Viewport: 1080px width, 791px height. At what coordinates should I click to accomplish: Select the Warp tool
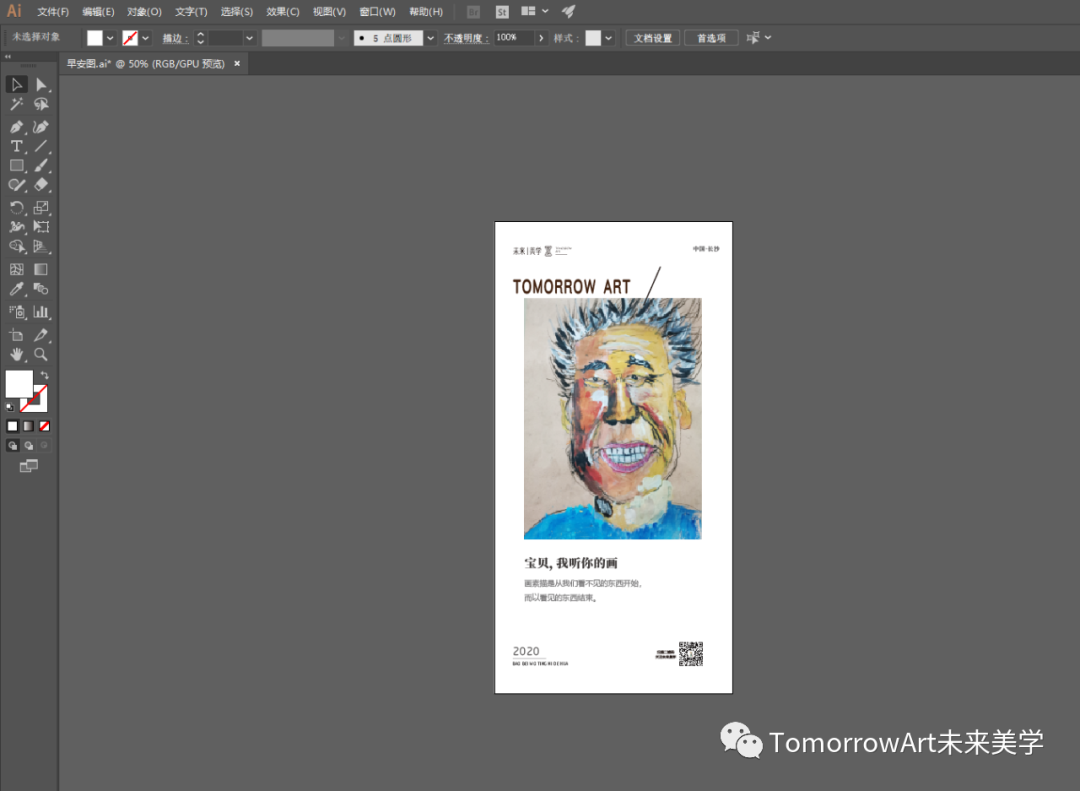click(x=17, y=227)
